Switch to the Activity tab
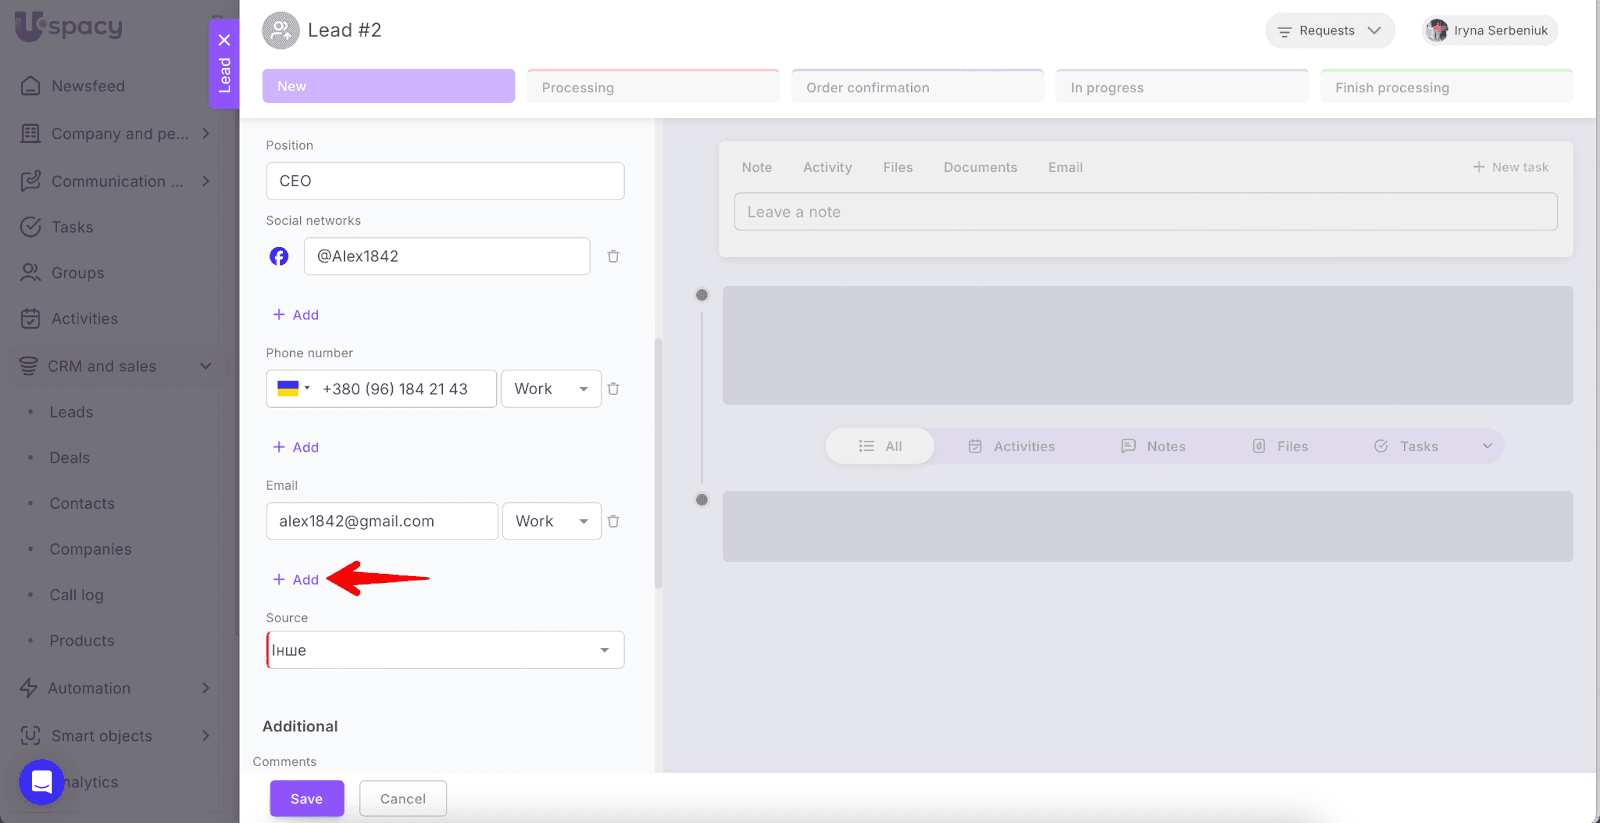 (827, 167)
